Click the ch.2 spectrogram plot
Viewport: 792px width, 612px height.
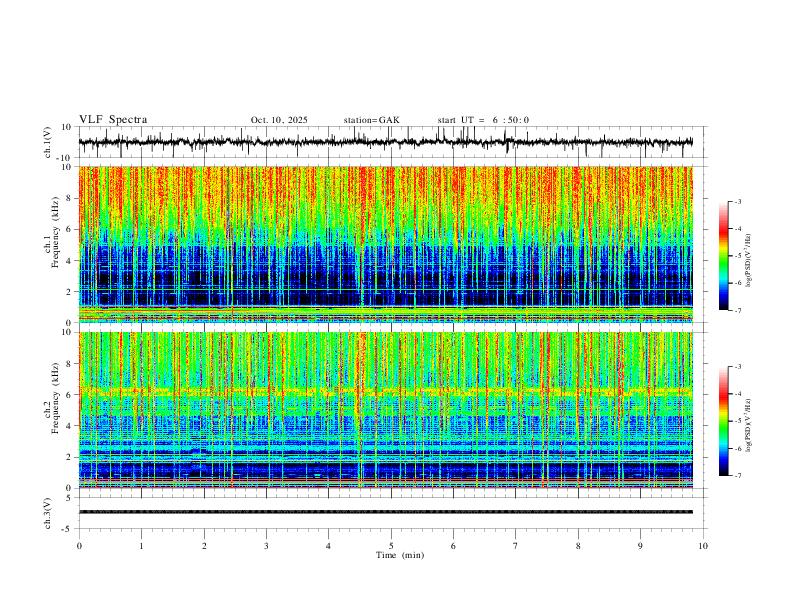(x=386, y=410)
